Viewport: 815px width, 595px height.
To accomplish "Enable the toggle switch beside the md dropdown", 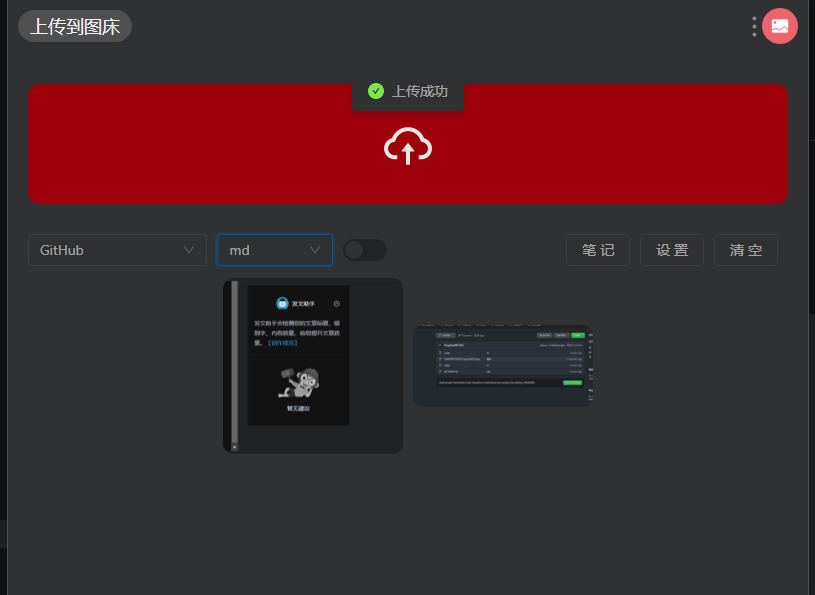I will coord(365,249).
